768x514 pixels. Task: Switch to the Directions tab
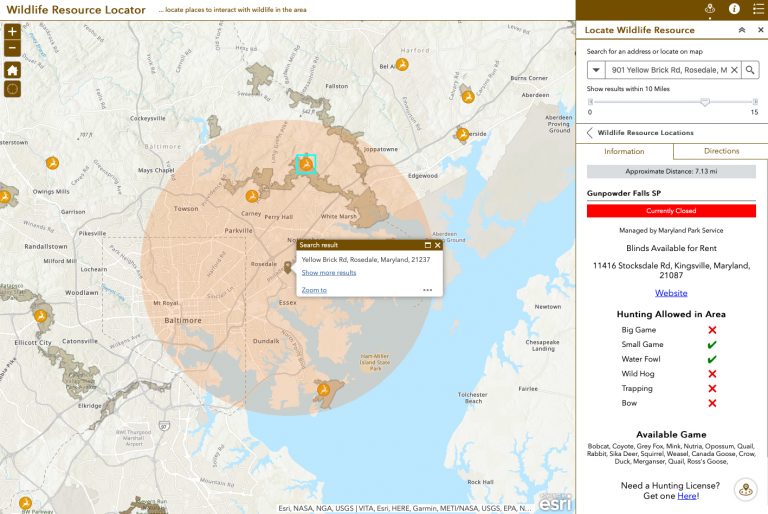(721, 151)
